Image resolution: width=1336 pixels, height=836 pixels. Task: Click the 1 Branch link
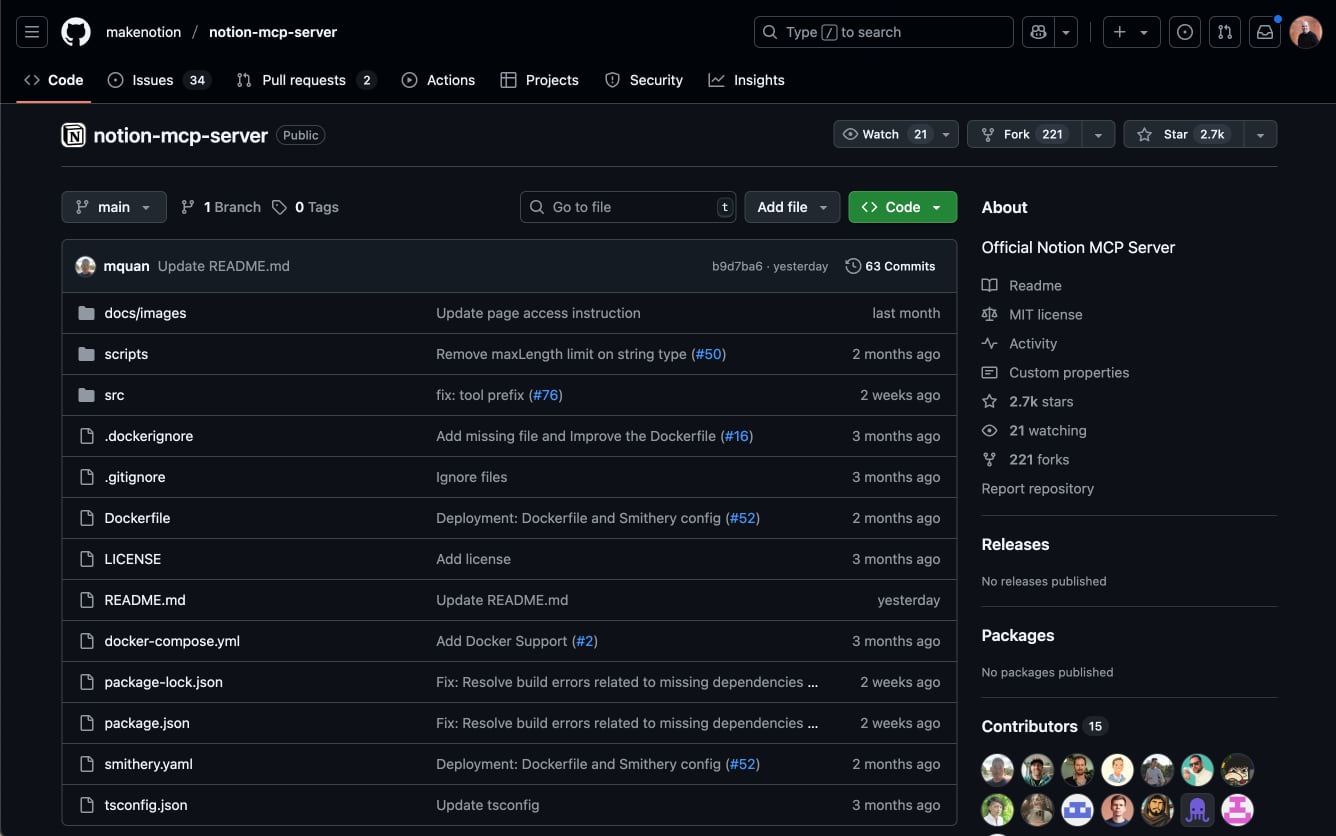(x=220, y=207)
